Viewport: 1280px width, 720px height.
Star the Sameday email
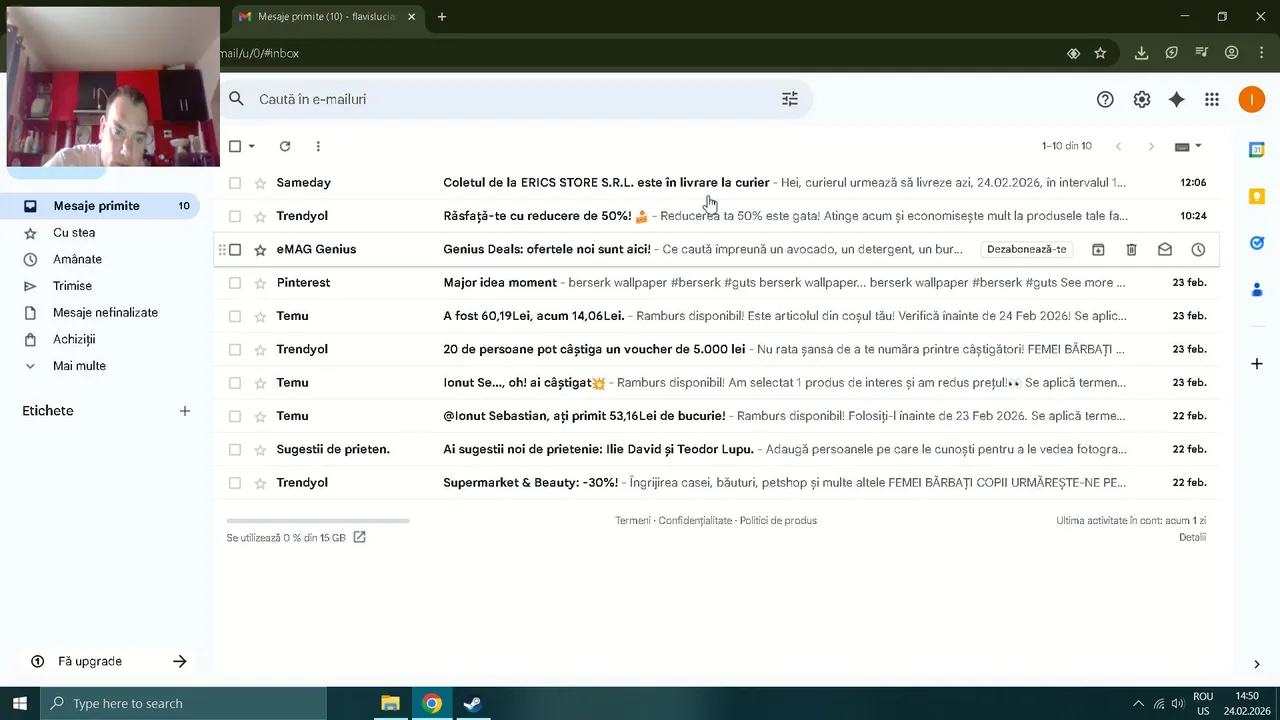pyautogui.click(x=260, y=183)
